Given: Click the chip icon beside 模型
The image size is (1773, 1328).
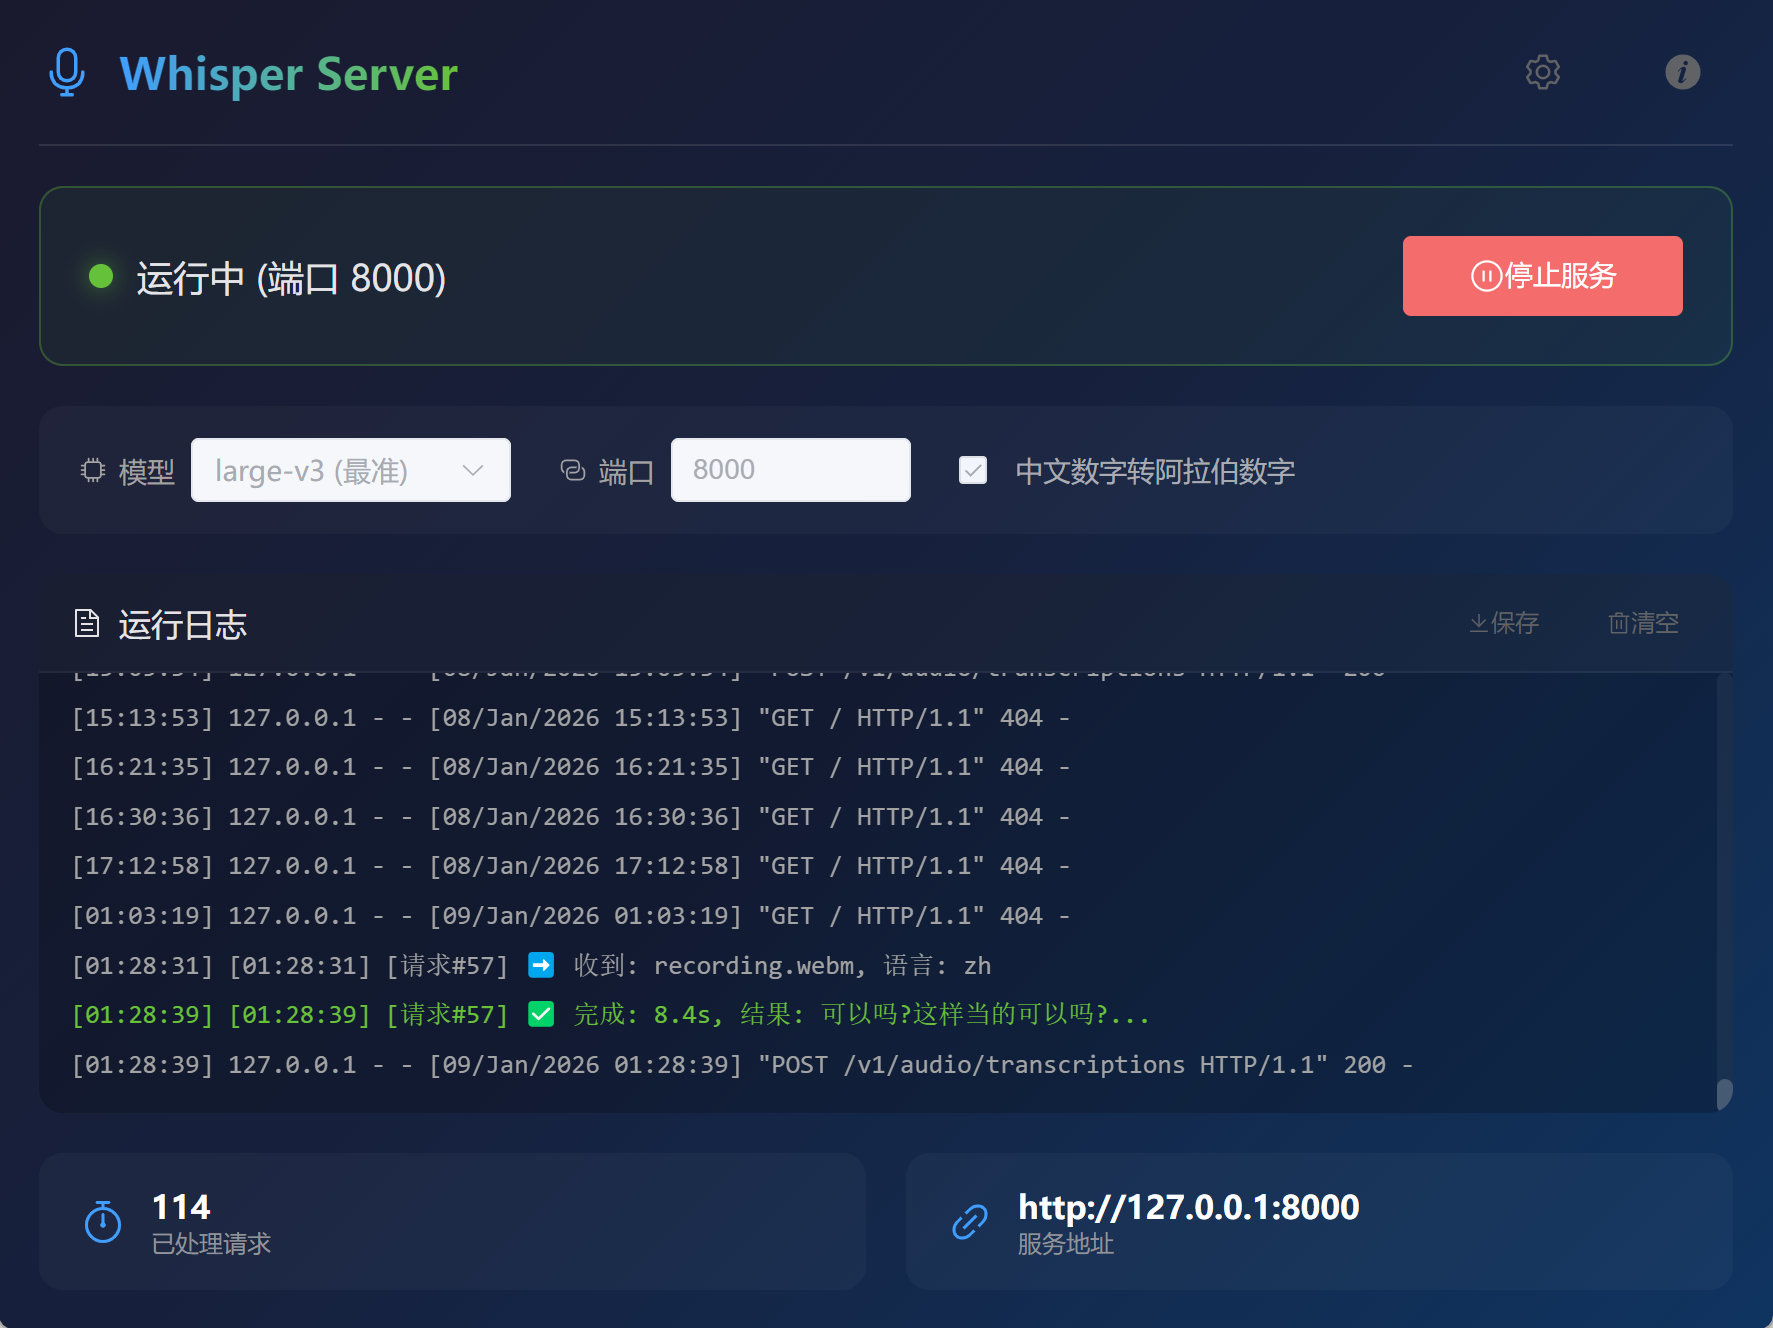Looking at the screenshot, I should pyautogui.click(x=93, y=470).
